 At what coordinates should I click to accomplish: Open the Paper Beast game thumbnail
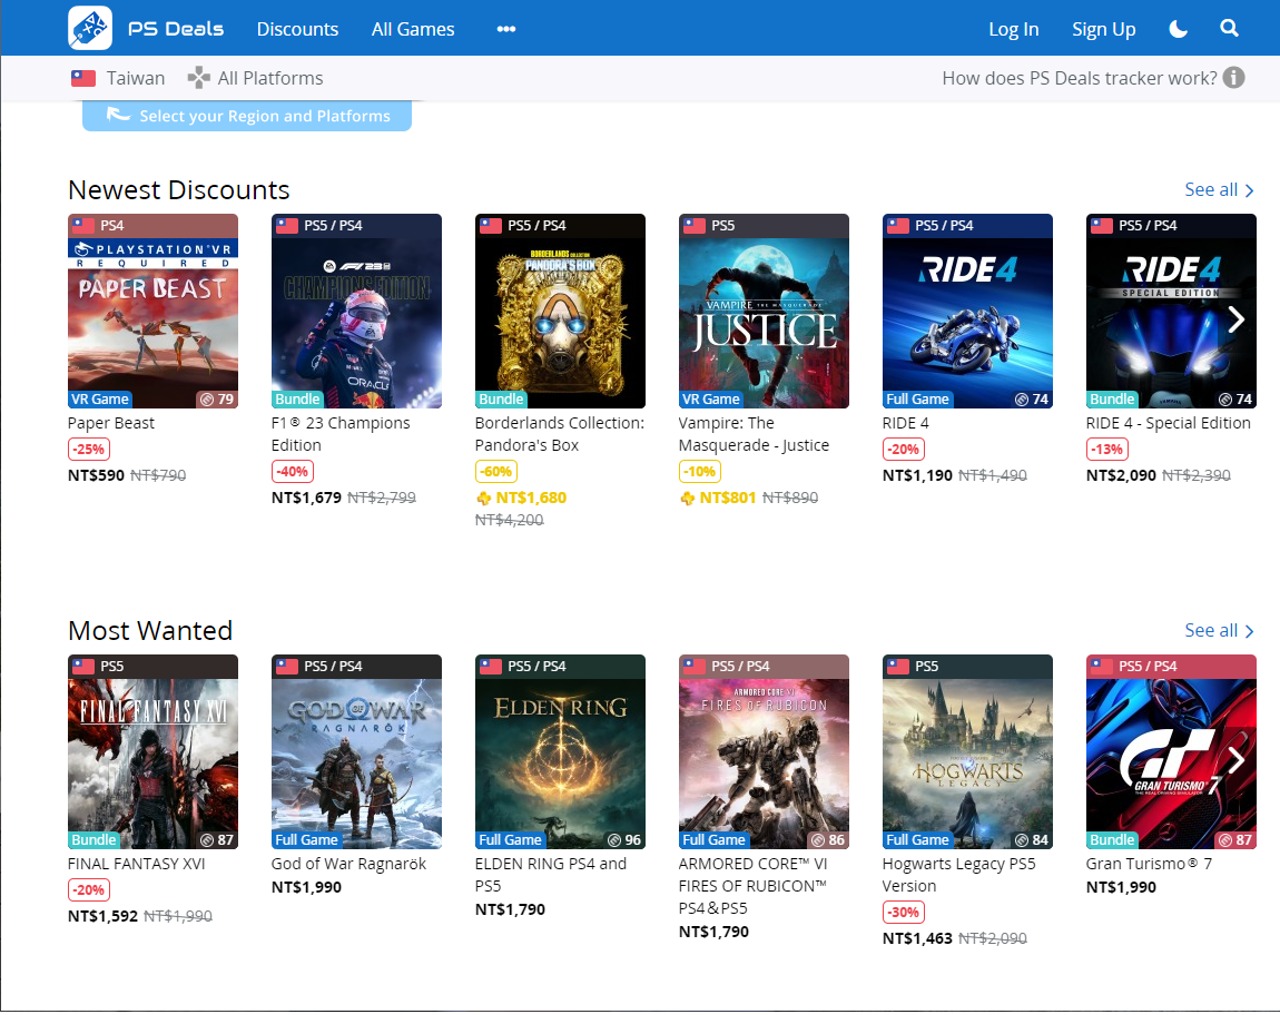(x=153, y=311)
